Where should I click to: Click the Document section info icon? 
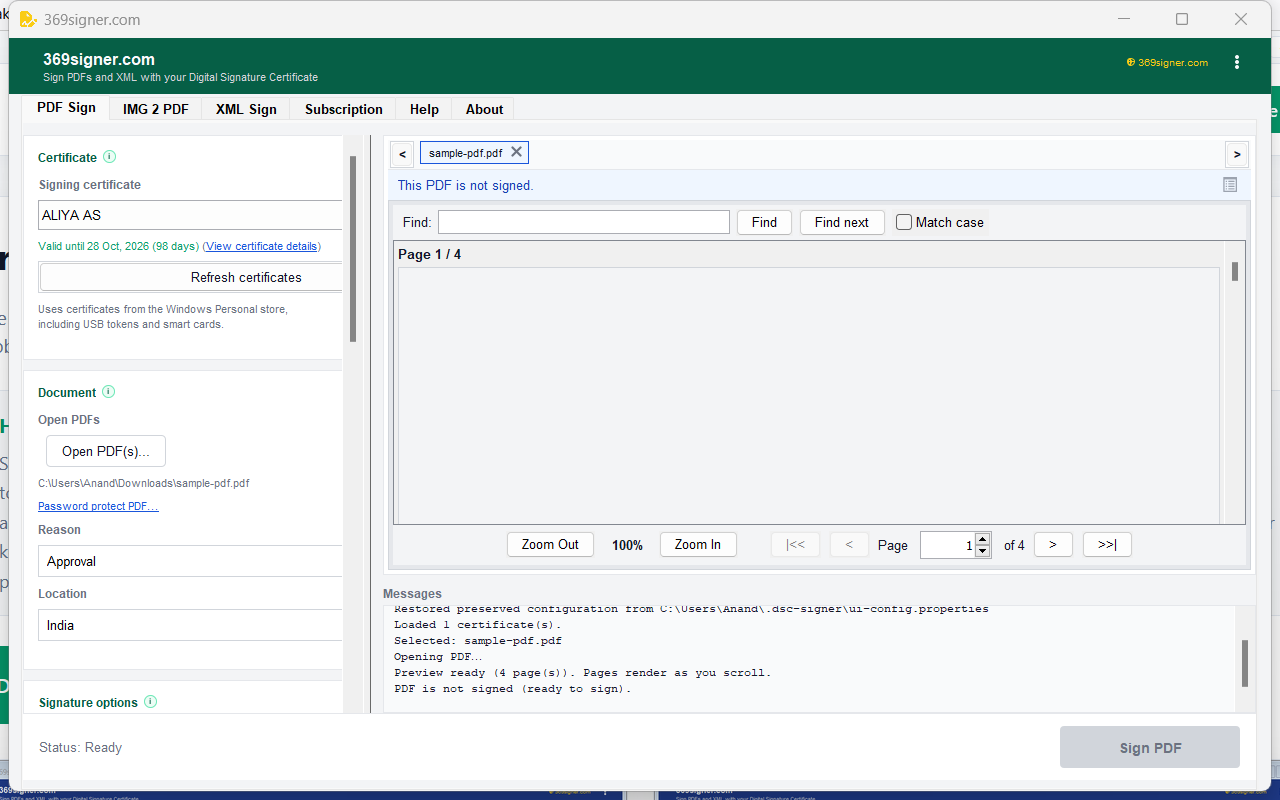pyautogui.click(x=109, y=392)
